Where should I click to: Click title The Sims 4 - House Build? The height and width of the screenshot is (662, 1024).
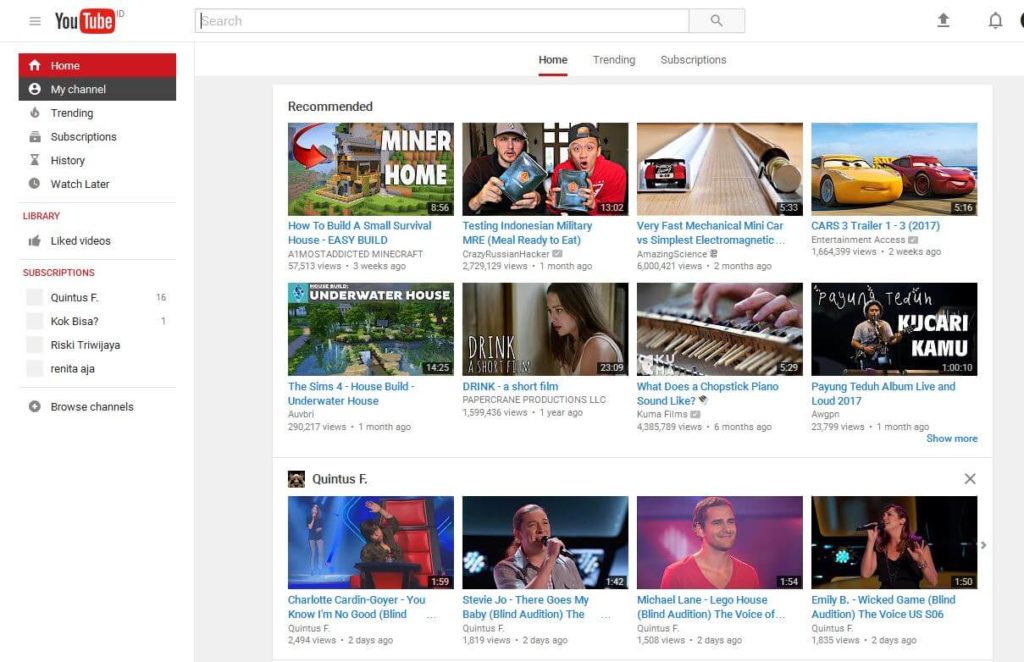coord(351,394)
